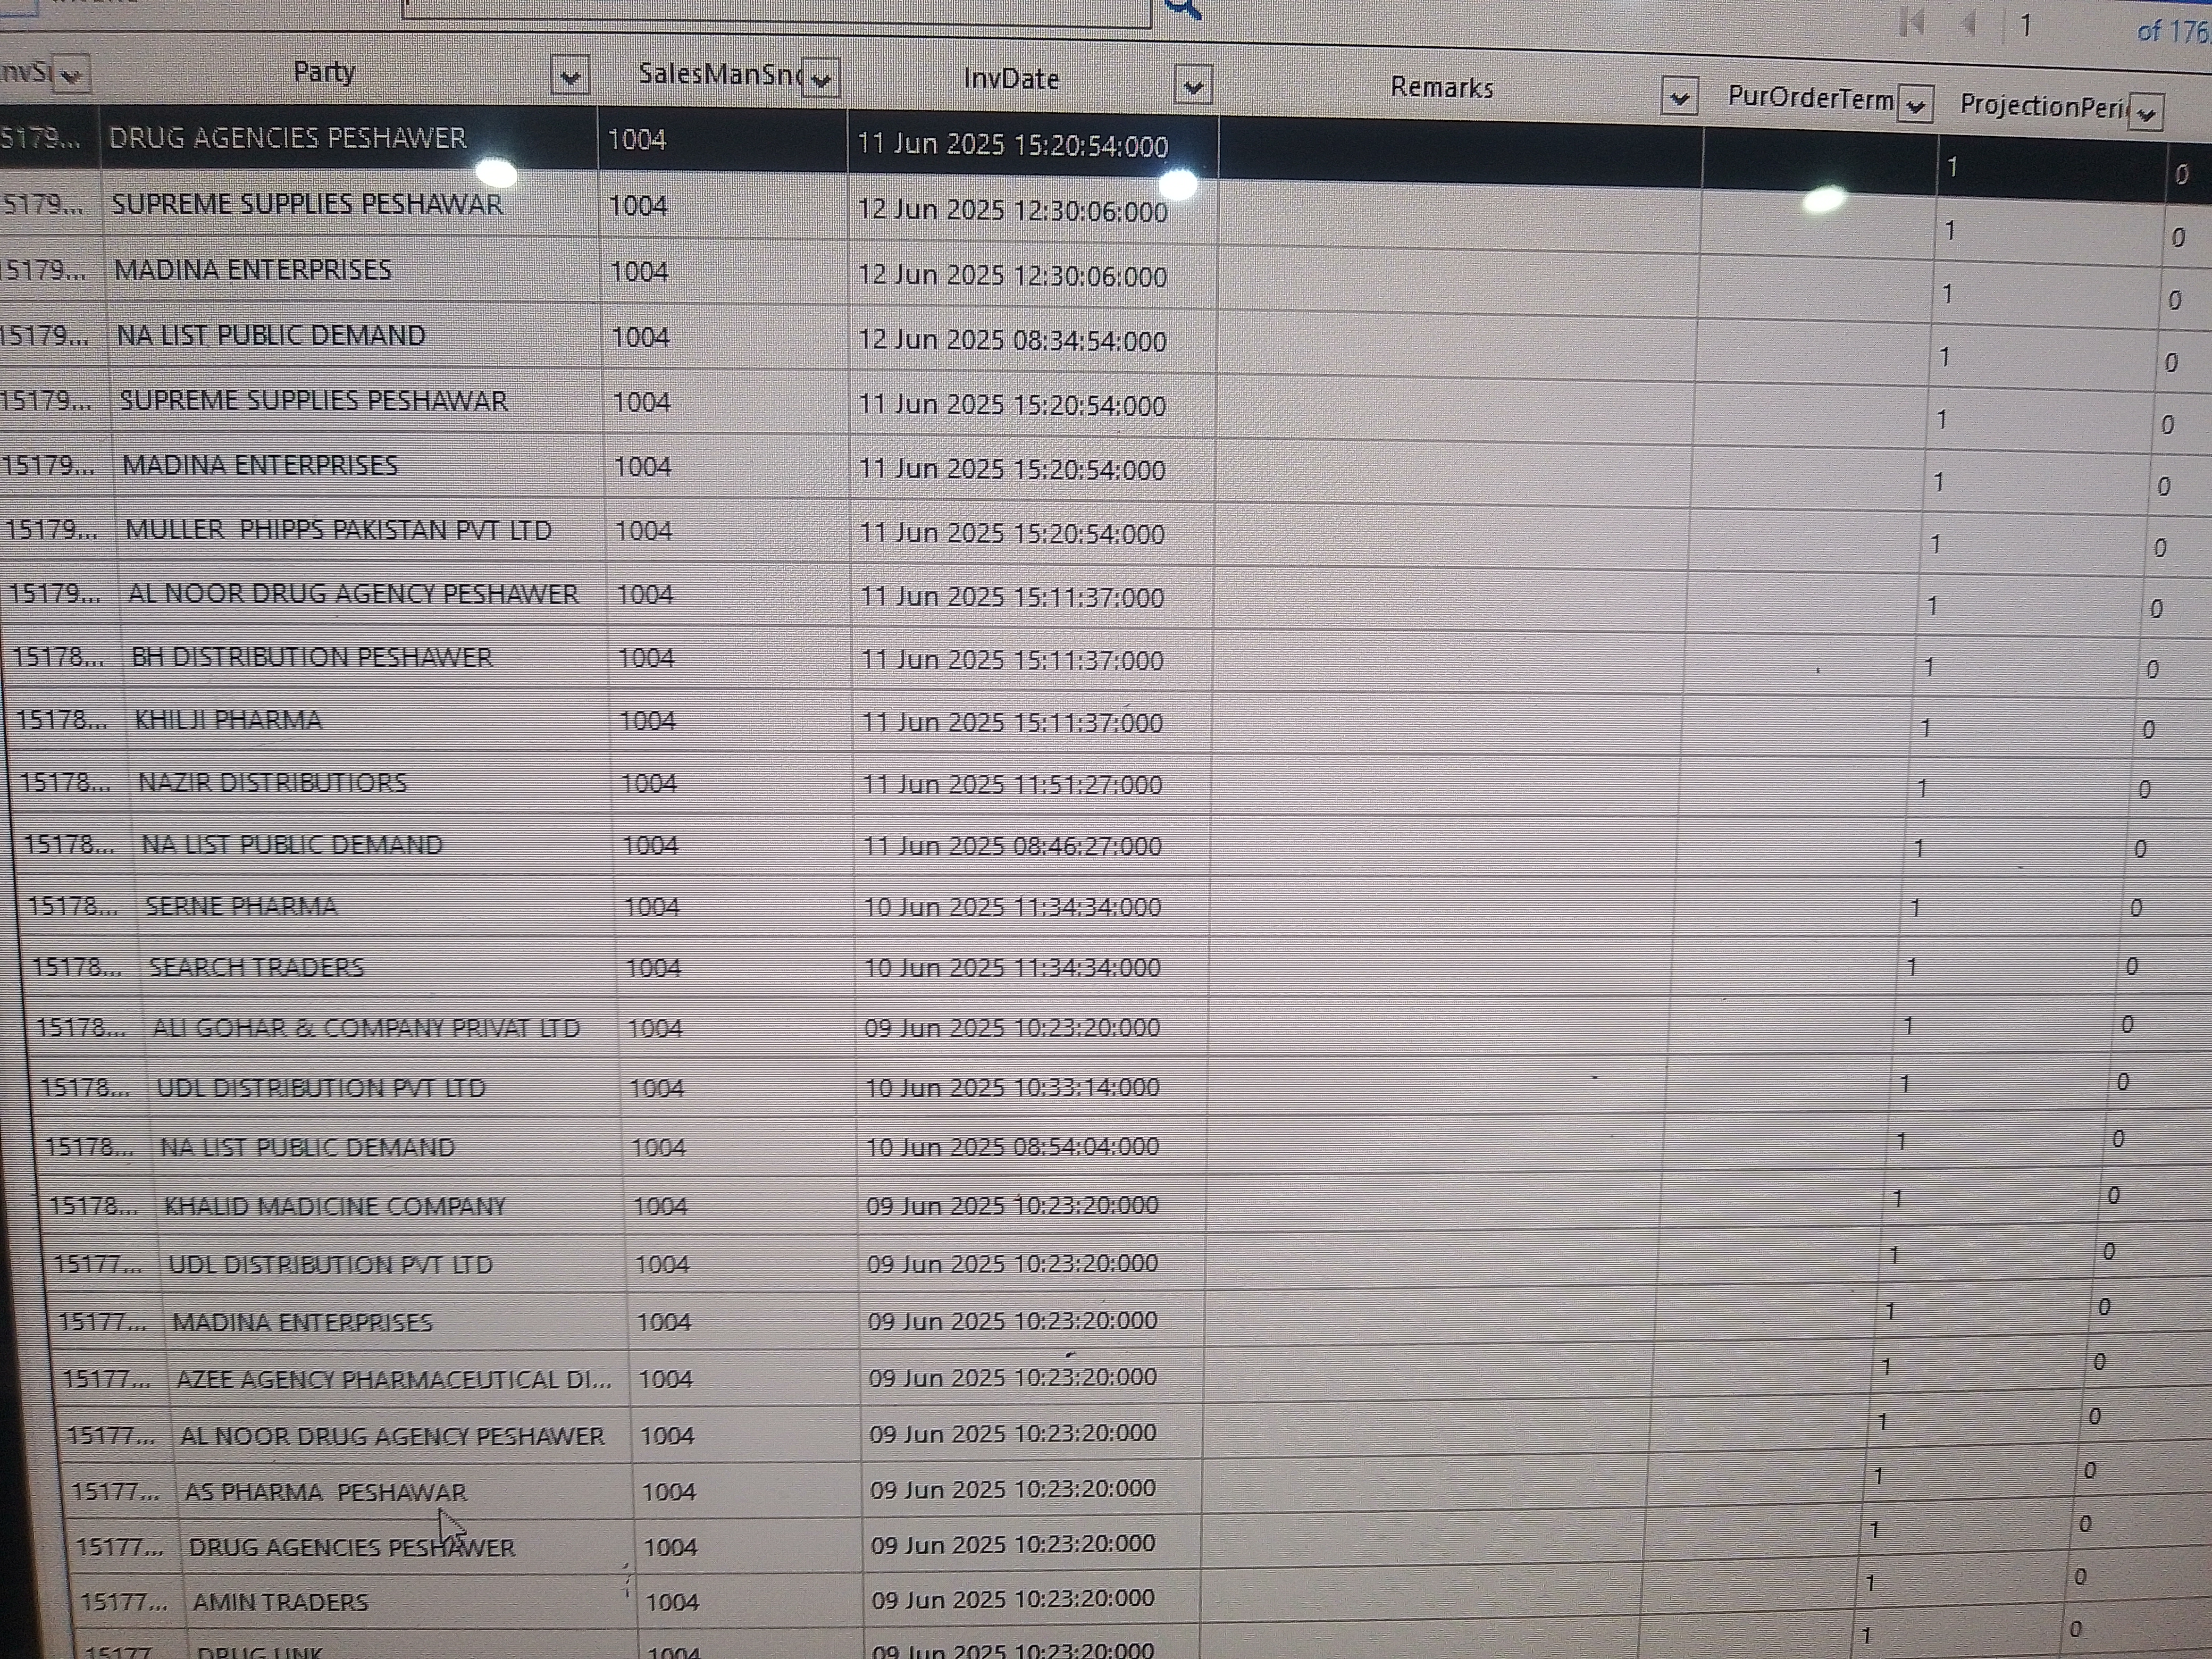This screenshot has width=2212, height=1659.
Task: Click previous page arrow icon
Action: (1969, 23)
